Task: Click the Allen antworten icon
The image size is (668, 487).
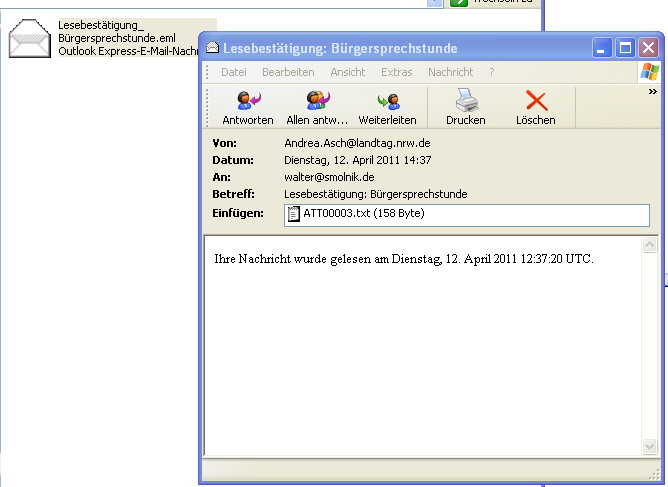Action: [x=318, y=101]
